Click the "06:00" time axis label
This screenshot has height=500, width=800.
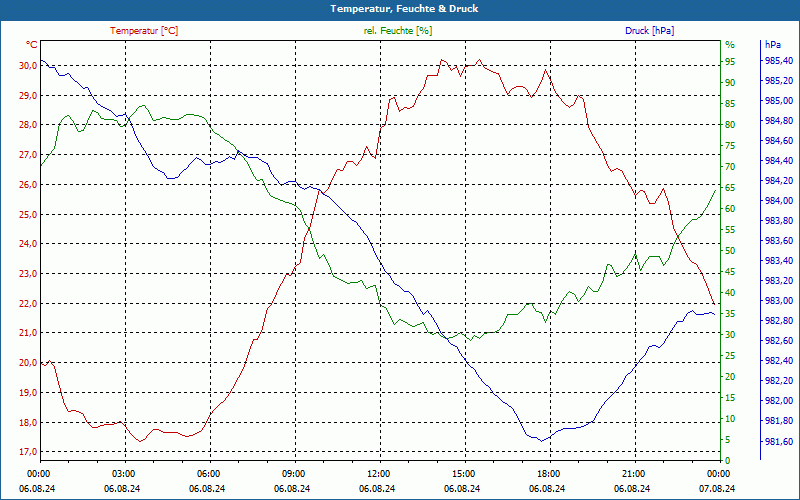click(209, 473)
